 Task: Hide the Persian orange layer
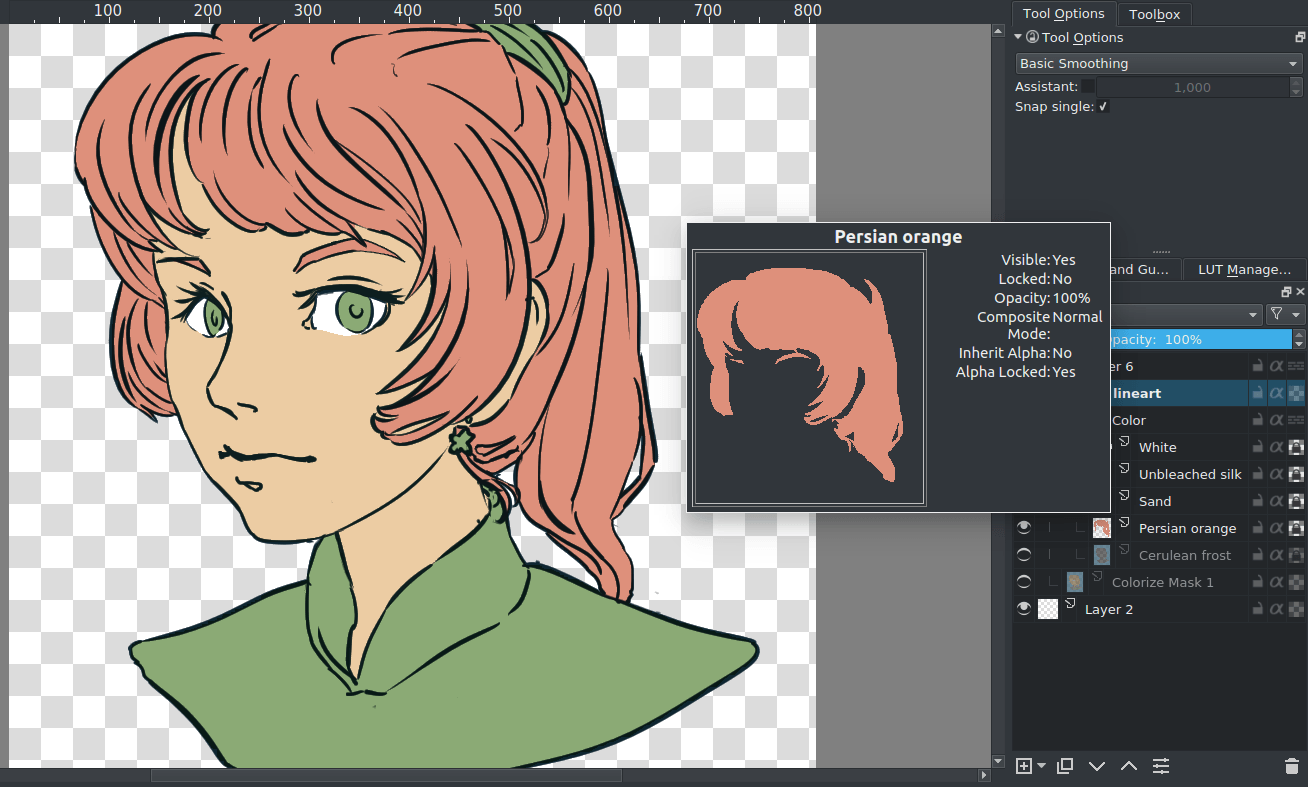[1022, 527]
